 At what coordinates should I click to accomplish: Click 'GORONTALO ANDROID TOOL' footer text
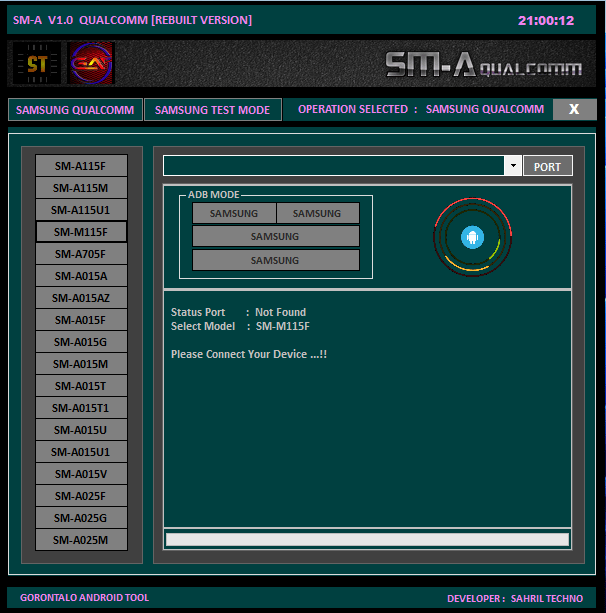pyautogui.click(x=84, y=598)
